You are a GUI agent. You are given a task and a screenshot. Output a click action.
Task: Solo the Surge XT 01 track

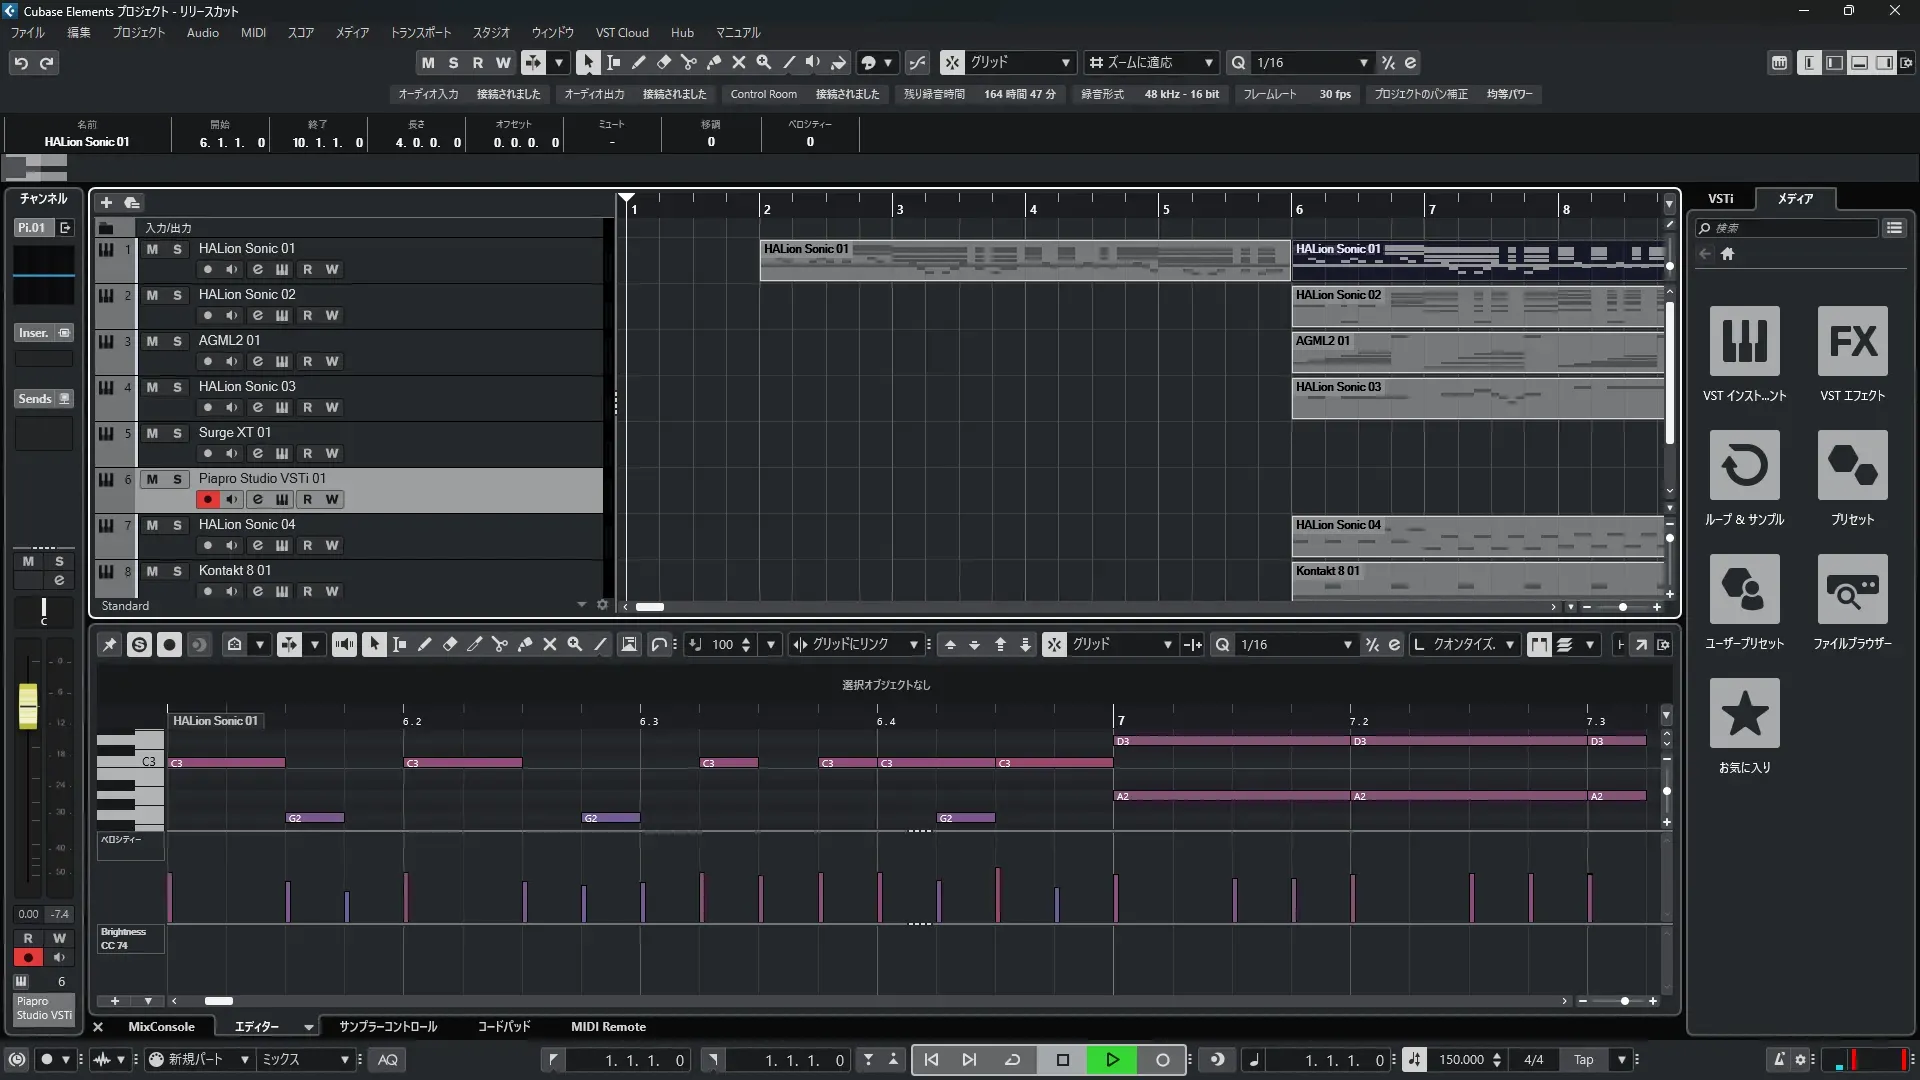tap(177, 433)
